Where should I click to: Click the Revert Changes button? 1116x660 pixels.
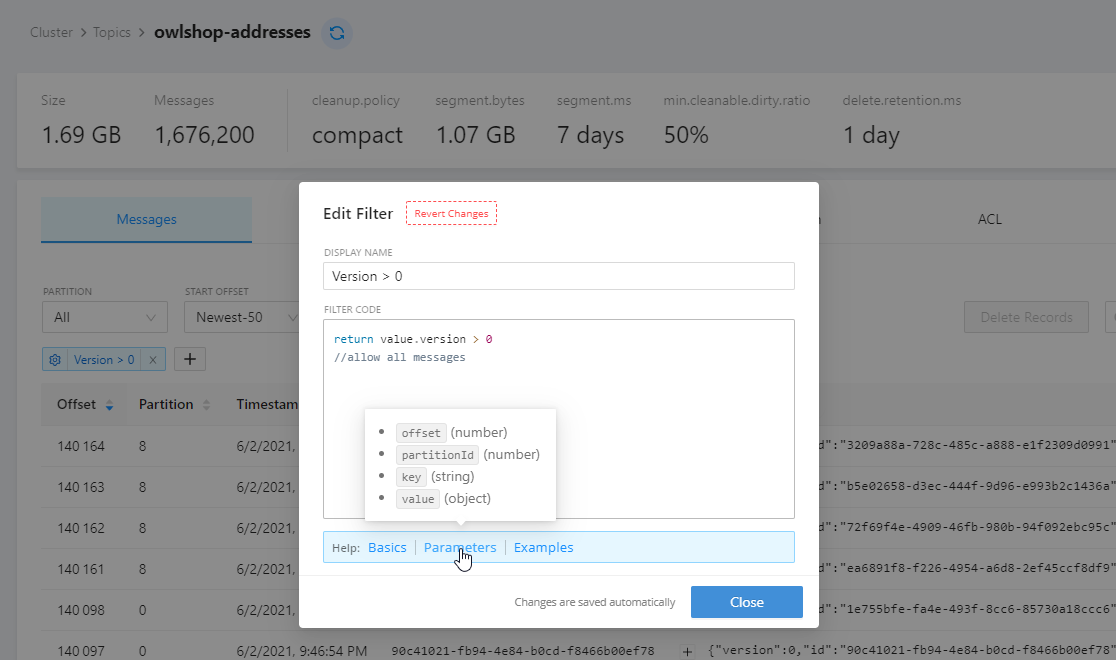coord(451,212)
